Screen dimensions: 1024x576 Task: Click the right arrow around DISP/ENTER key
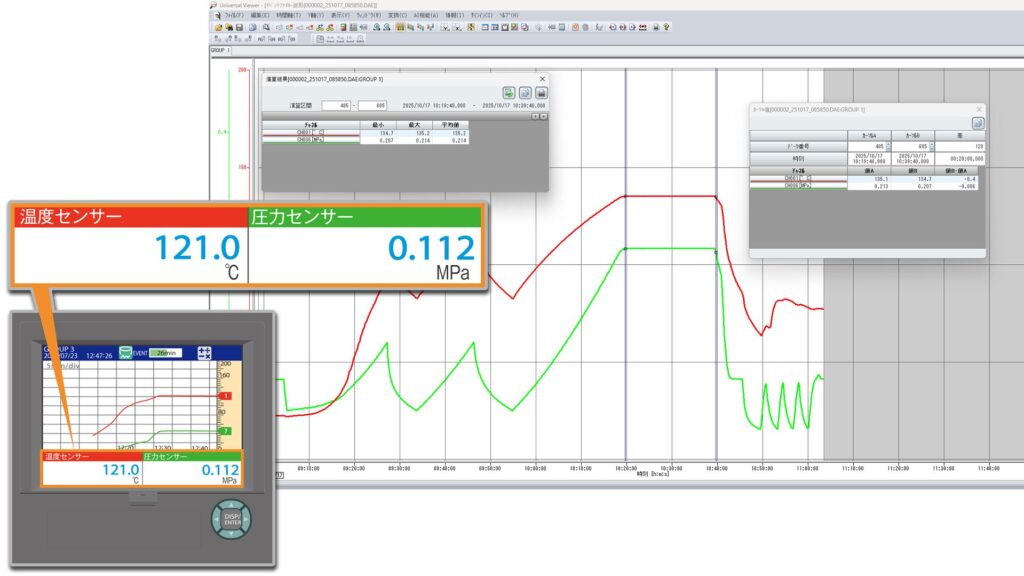(246, 519)
